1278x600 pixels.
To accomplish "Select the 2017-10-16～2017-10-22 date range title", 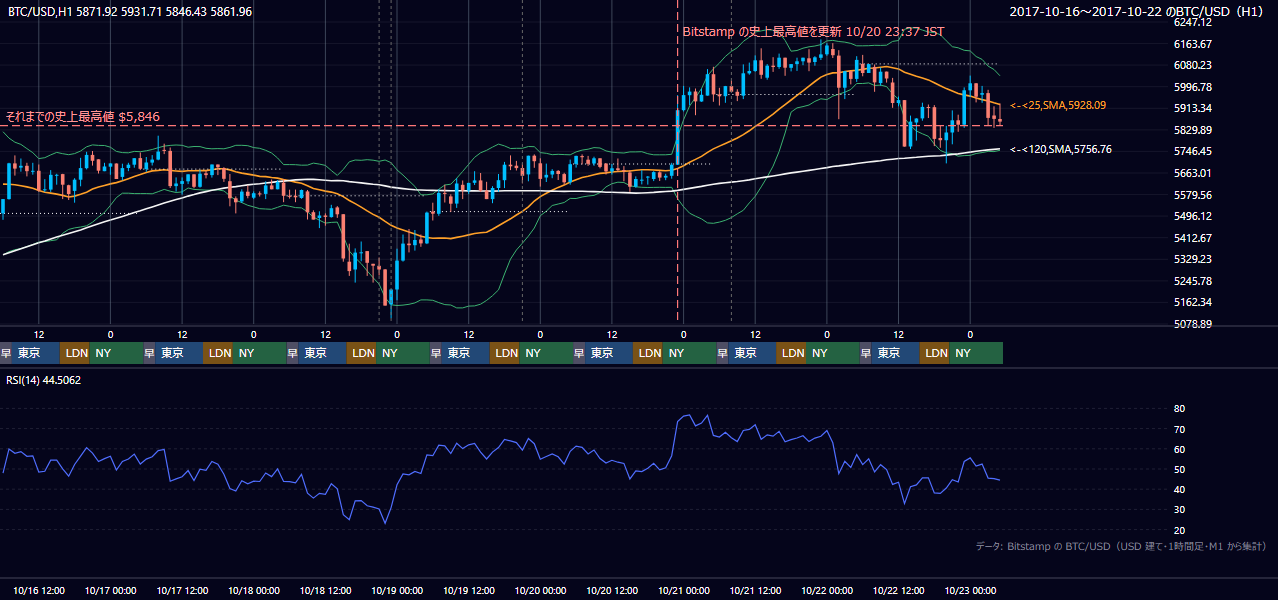I will pos(1137,12).
